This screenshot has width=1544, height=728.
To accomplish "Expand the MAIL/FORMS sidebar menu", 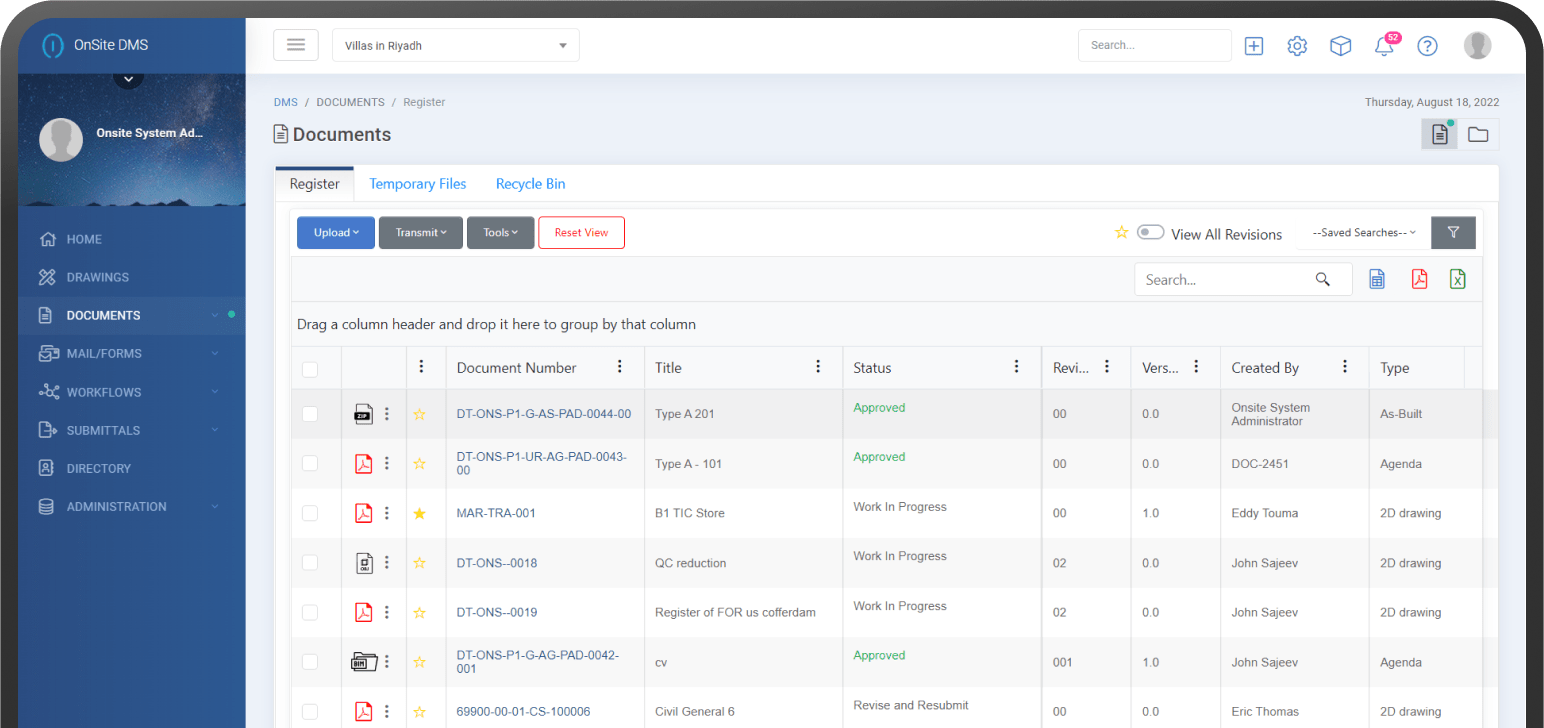I will pyautogui.click(x=131, y=353).
